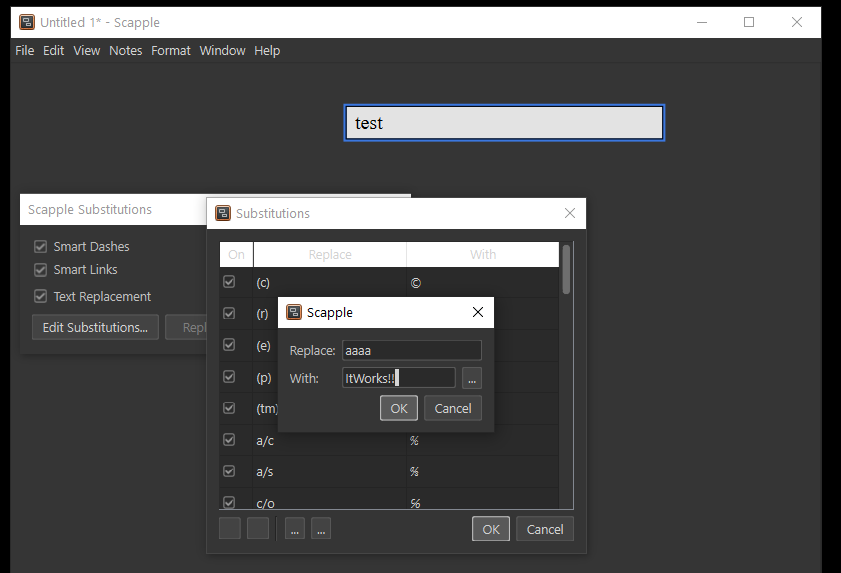841x573 pixels.
Task: Click the Substitutions window title icon
Action: click(223, 213)
